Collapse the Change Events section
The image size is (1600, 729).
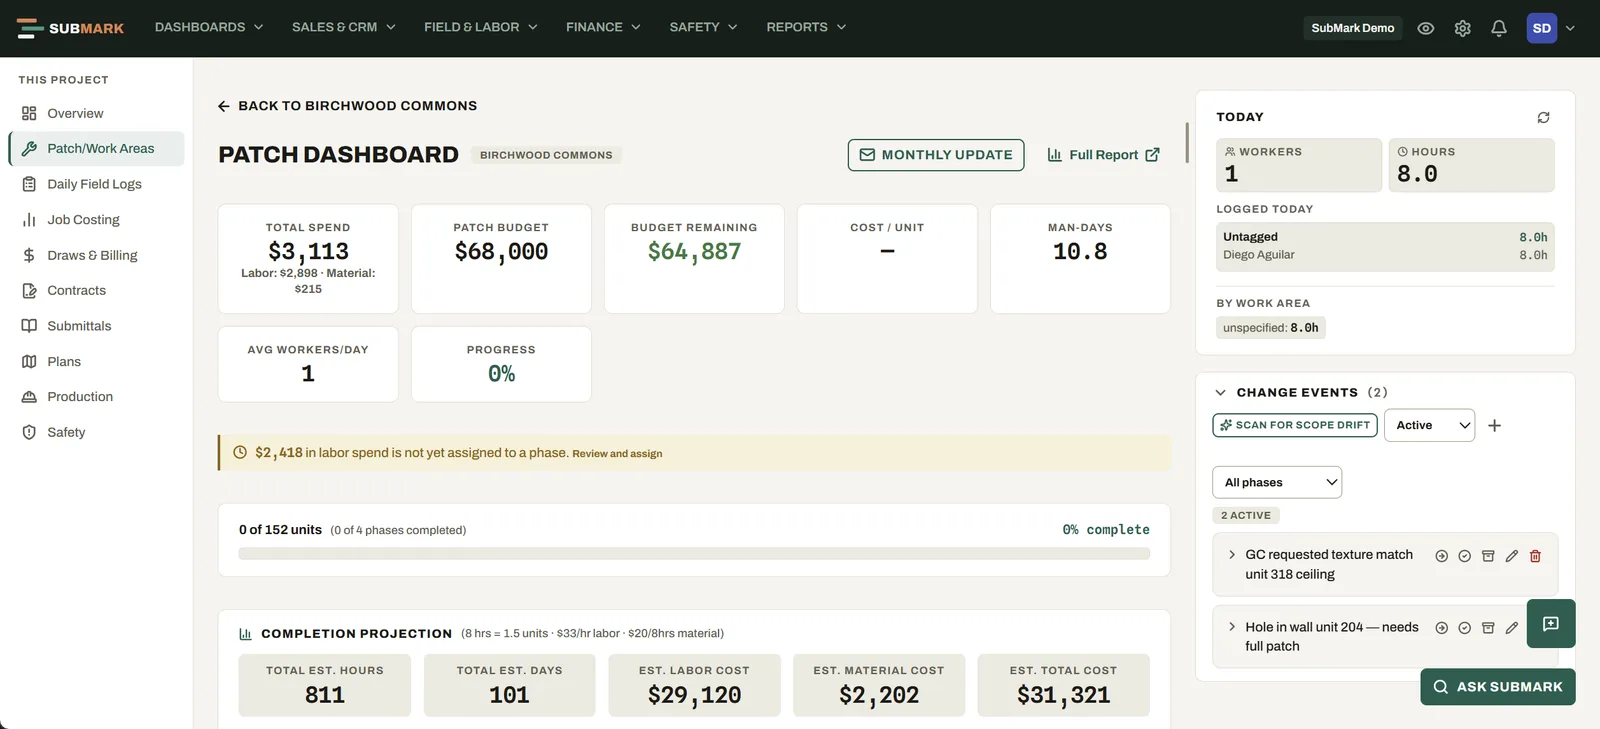(1220, 393)
